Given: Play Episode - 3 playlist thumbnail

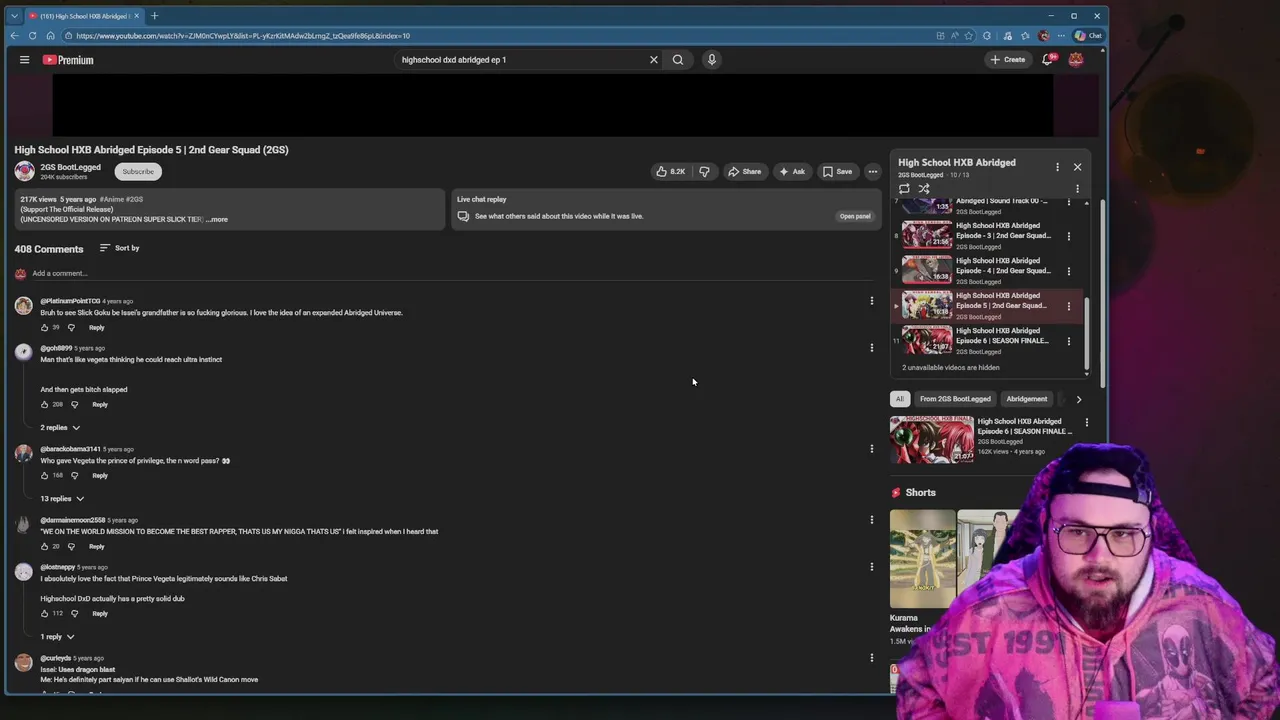Looking at the screenshot, I should point(927,235).
